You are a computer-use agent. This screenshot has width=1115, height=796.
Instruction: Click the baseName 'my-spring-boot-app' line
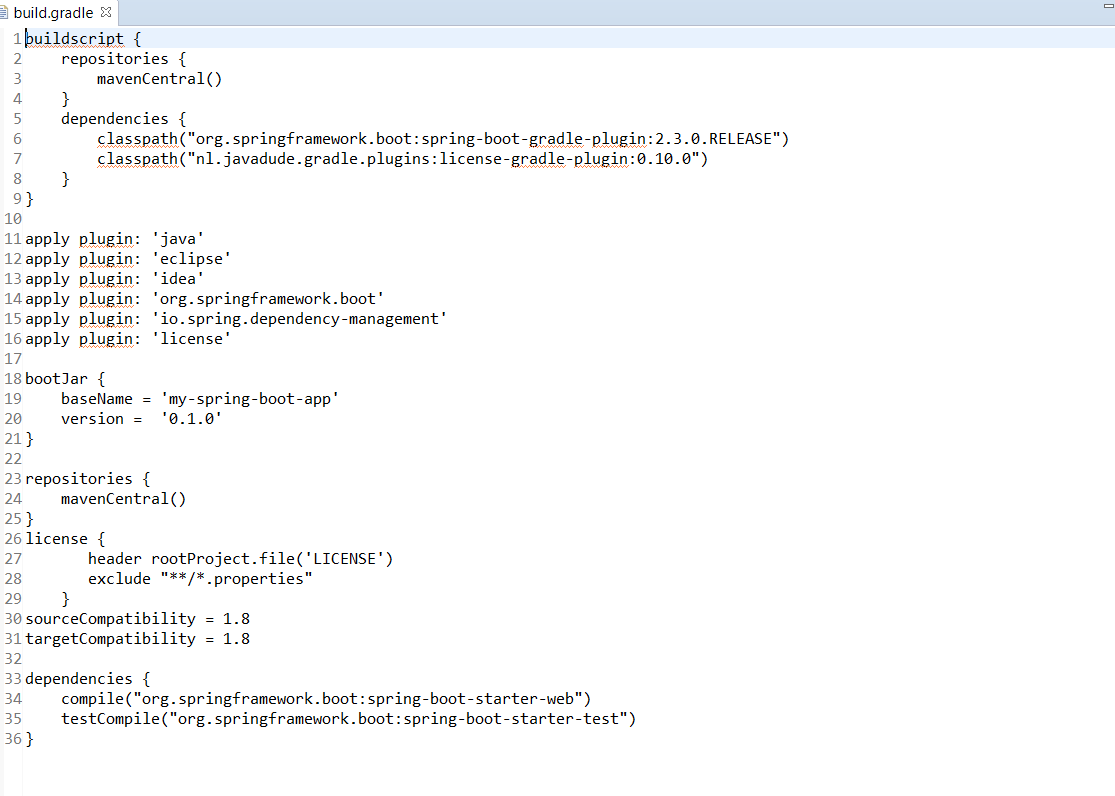(x=200, y=398)
